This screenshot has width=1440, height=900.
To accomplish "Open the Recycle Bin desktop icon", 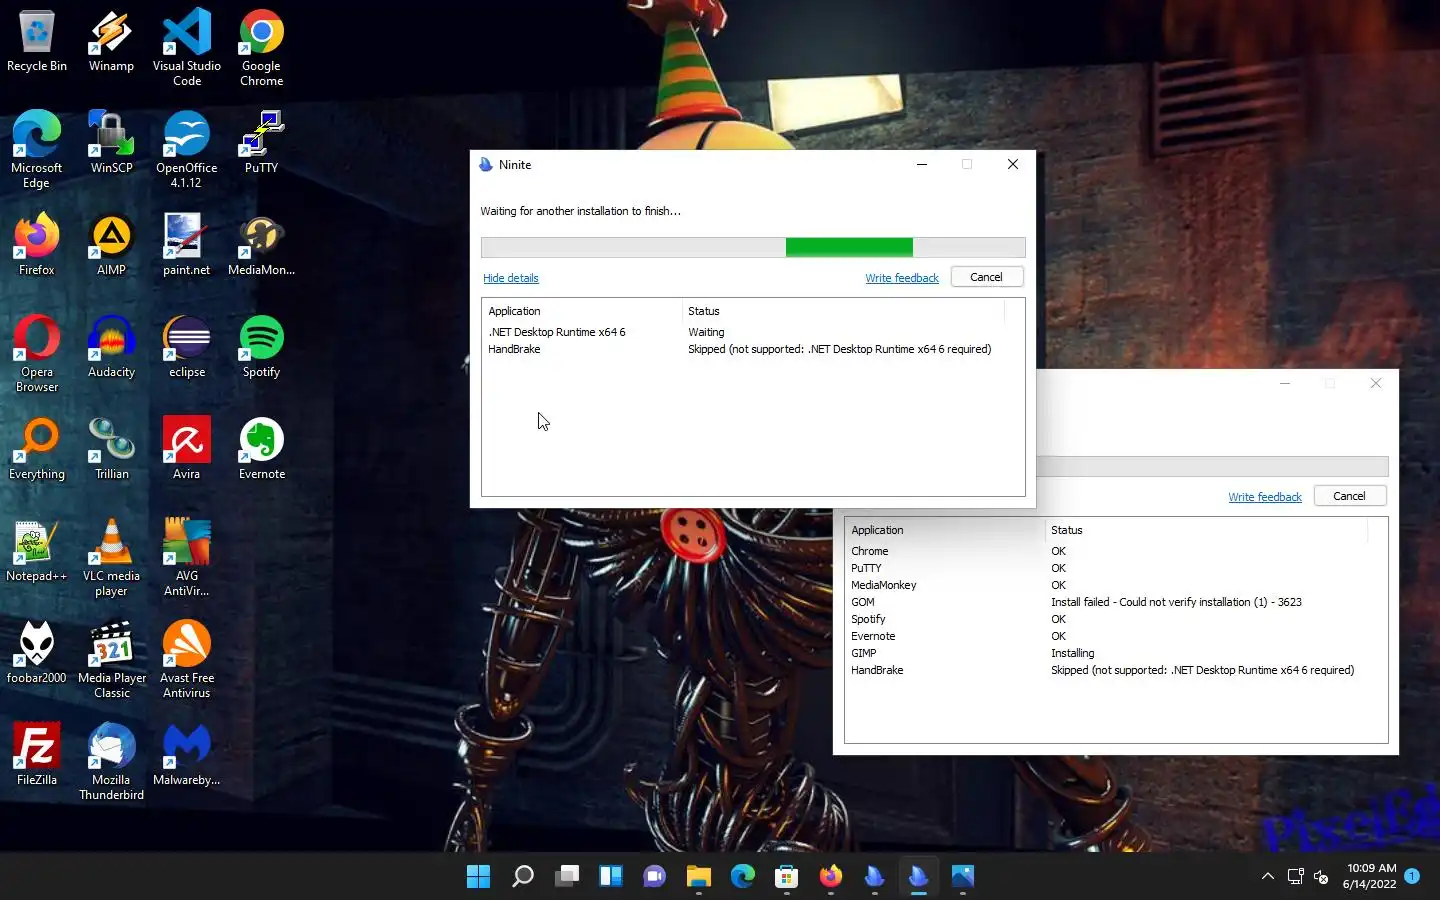I will 37,40.
